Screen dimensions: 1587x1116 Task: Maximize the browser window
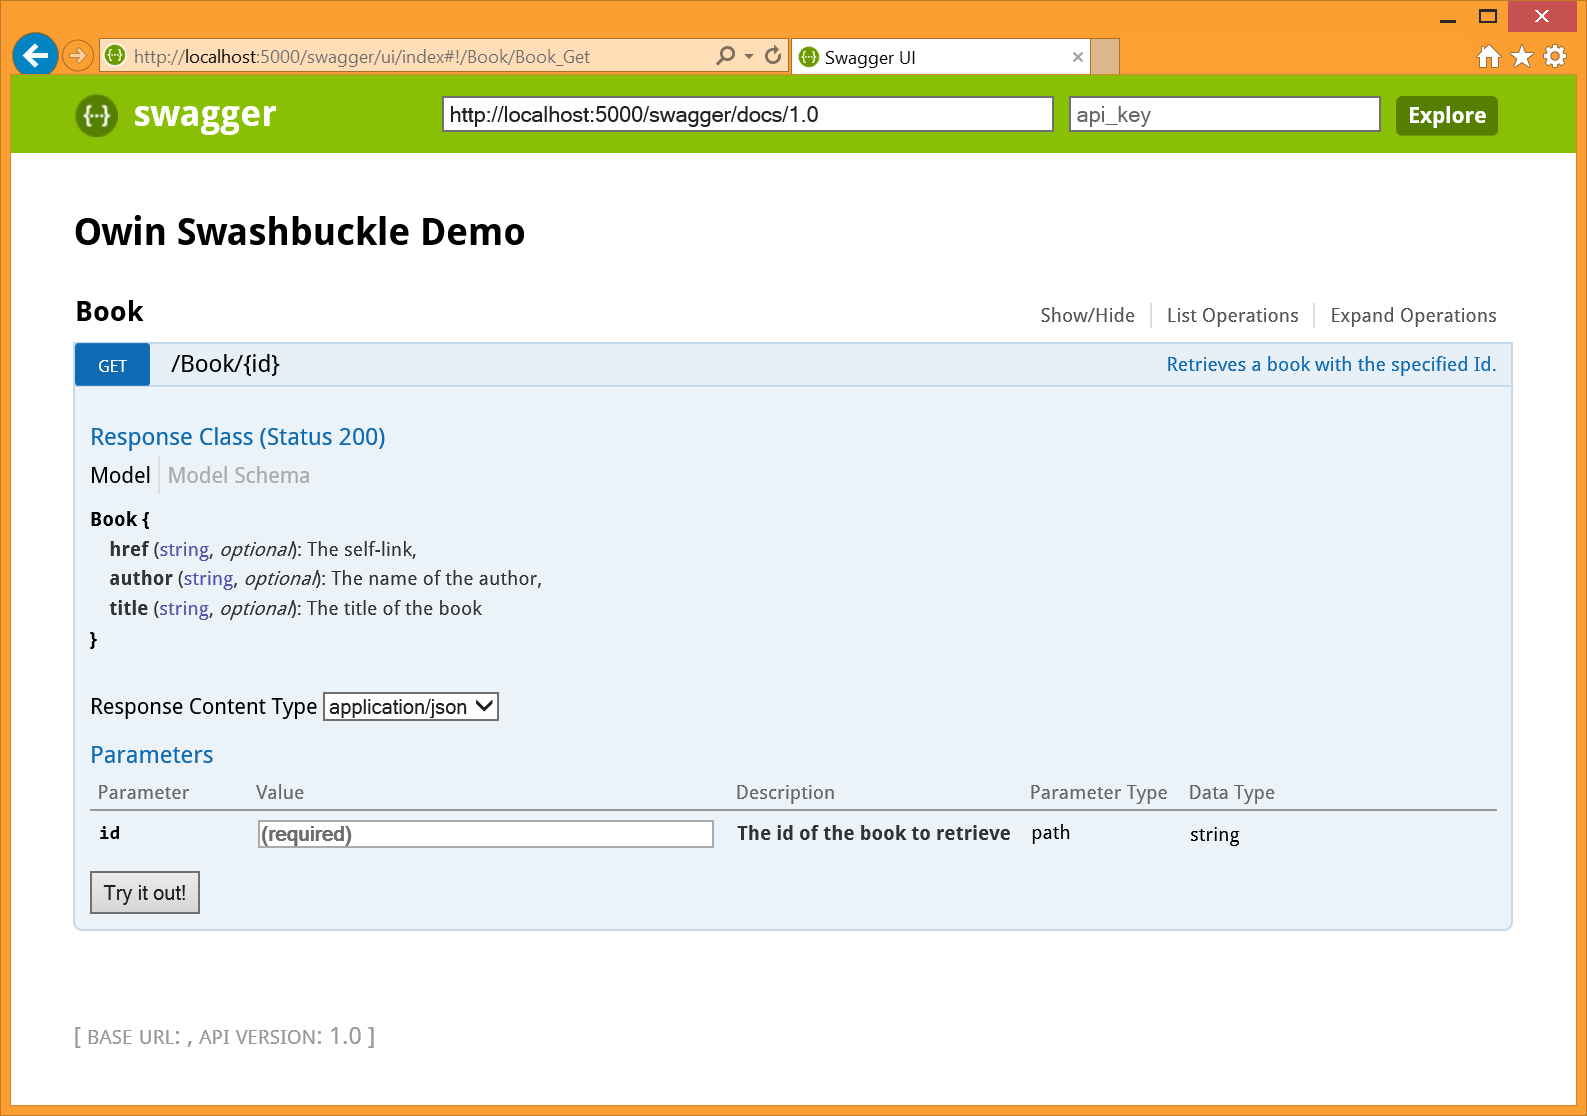pos(1488,17)
